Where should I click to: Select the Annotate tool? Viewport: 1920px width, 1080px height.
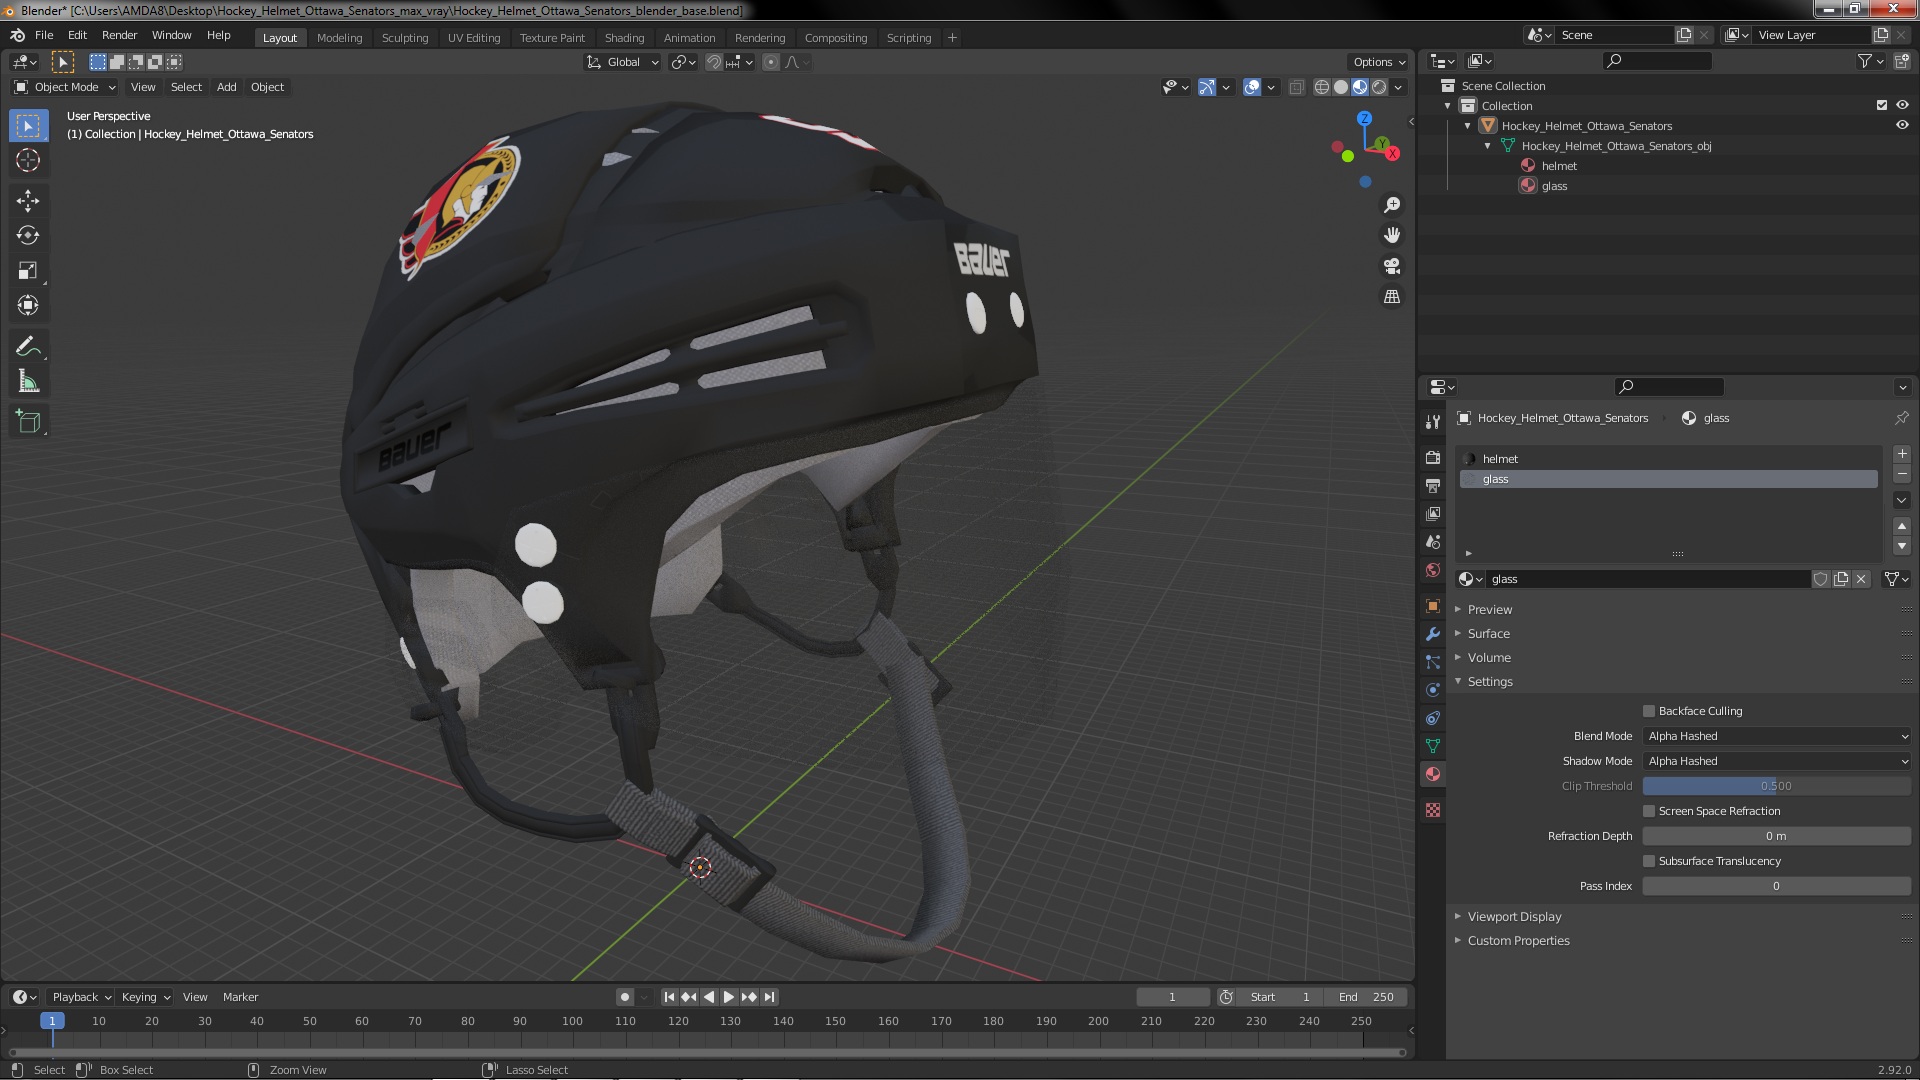coord(28,346)
